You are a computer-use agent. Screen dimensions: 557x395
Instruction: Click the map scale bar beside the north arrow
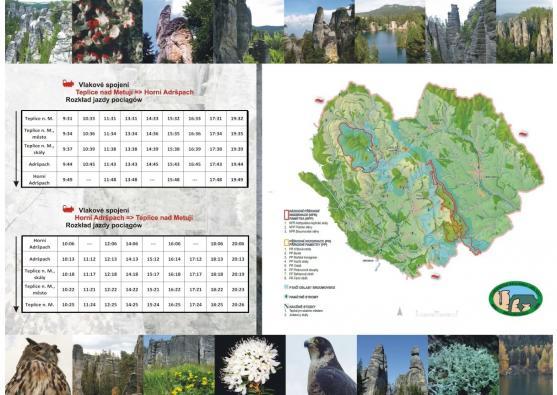pos(437,314)
